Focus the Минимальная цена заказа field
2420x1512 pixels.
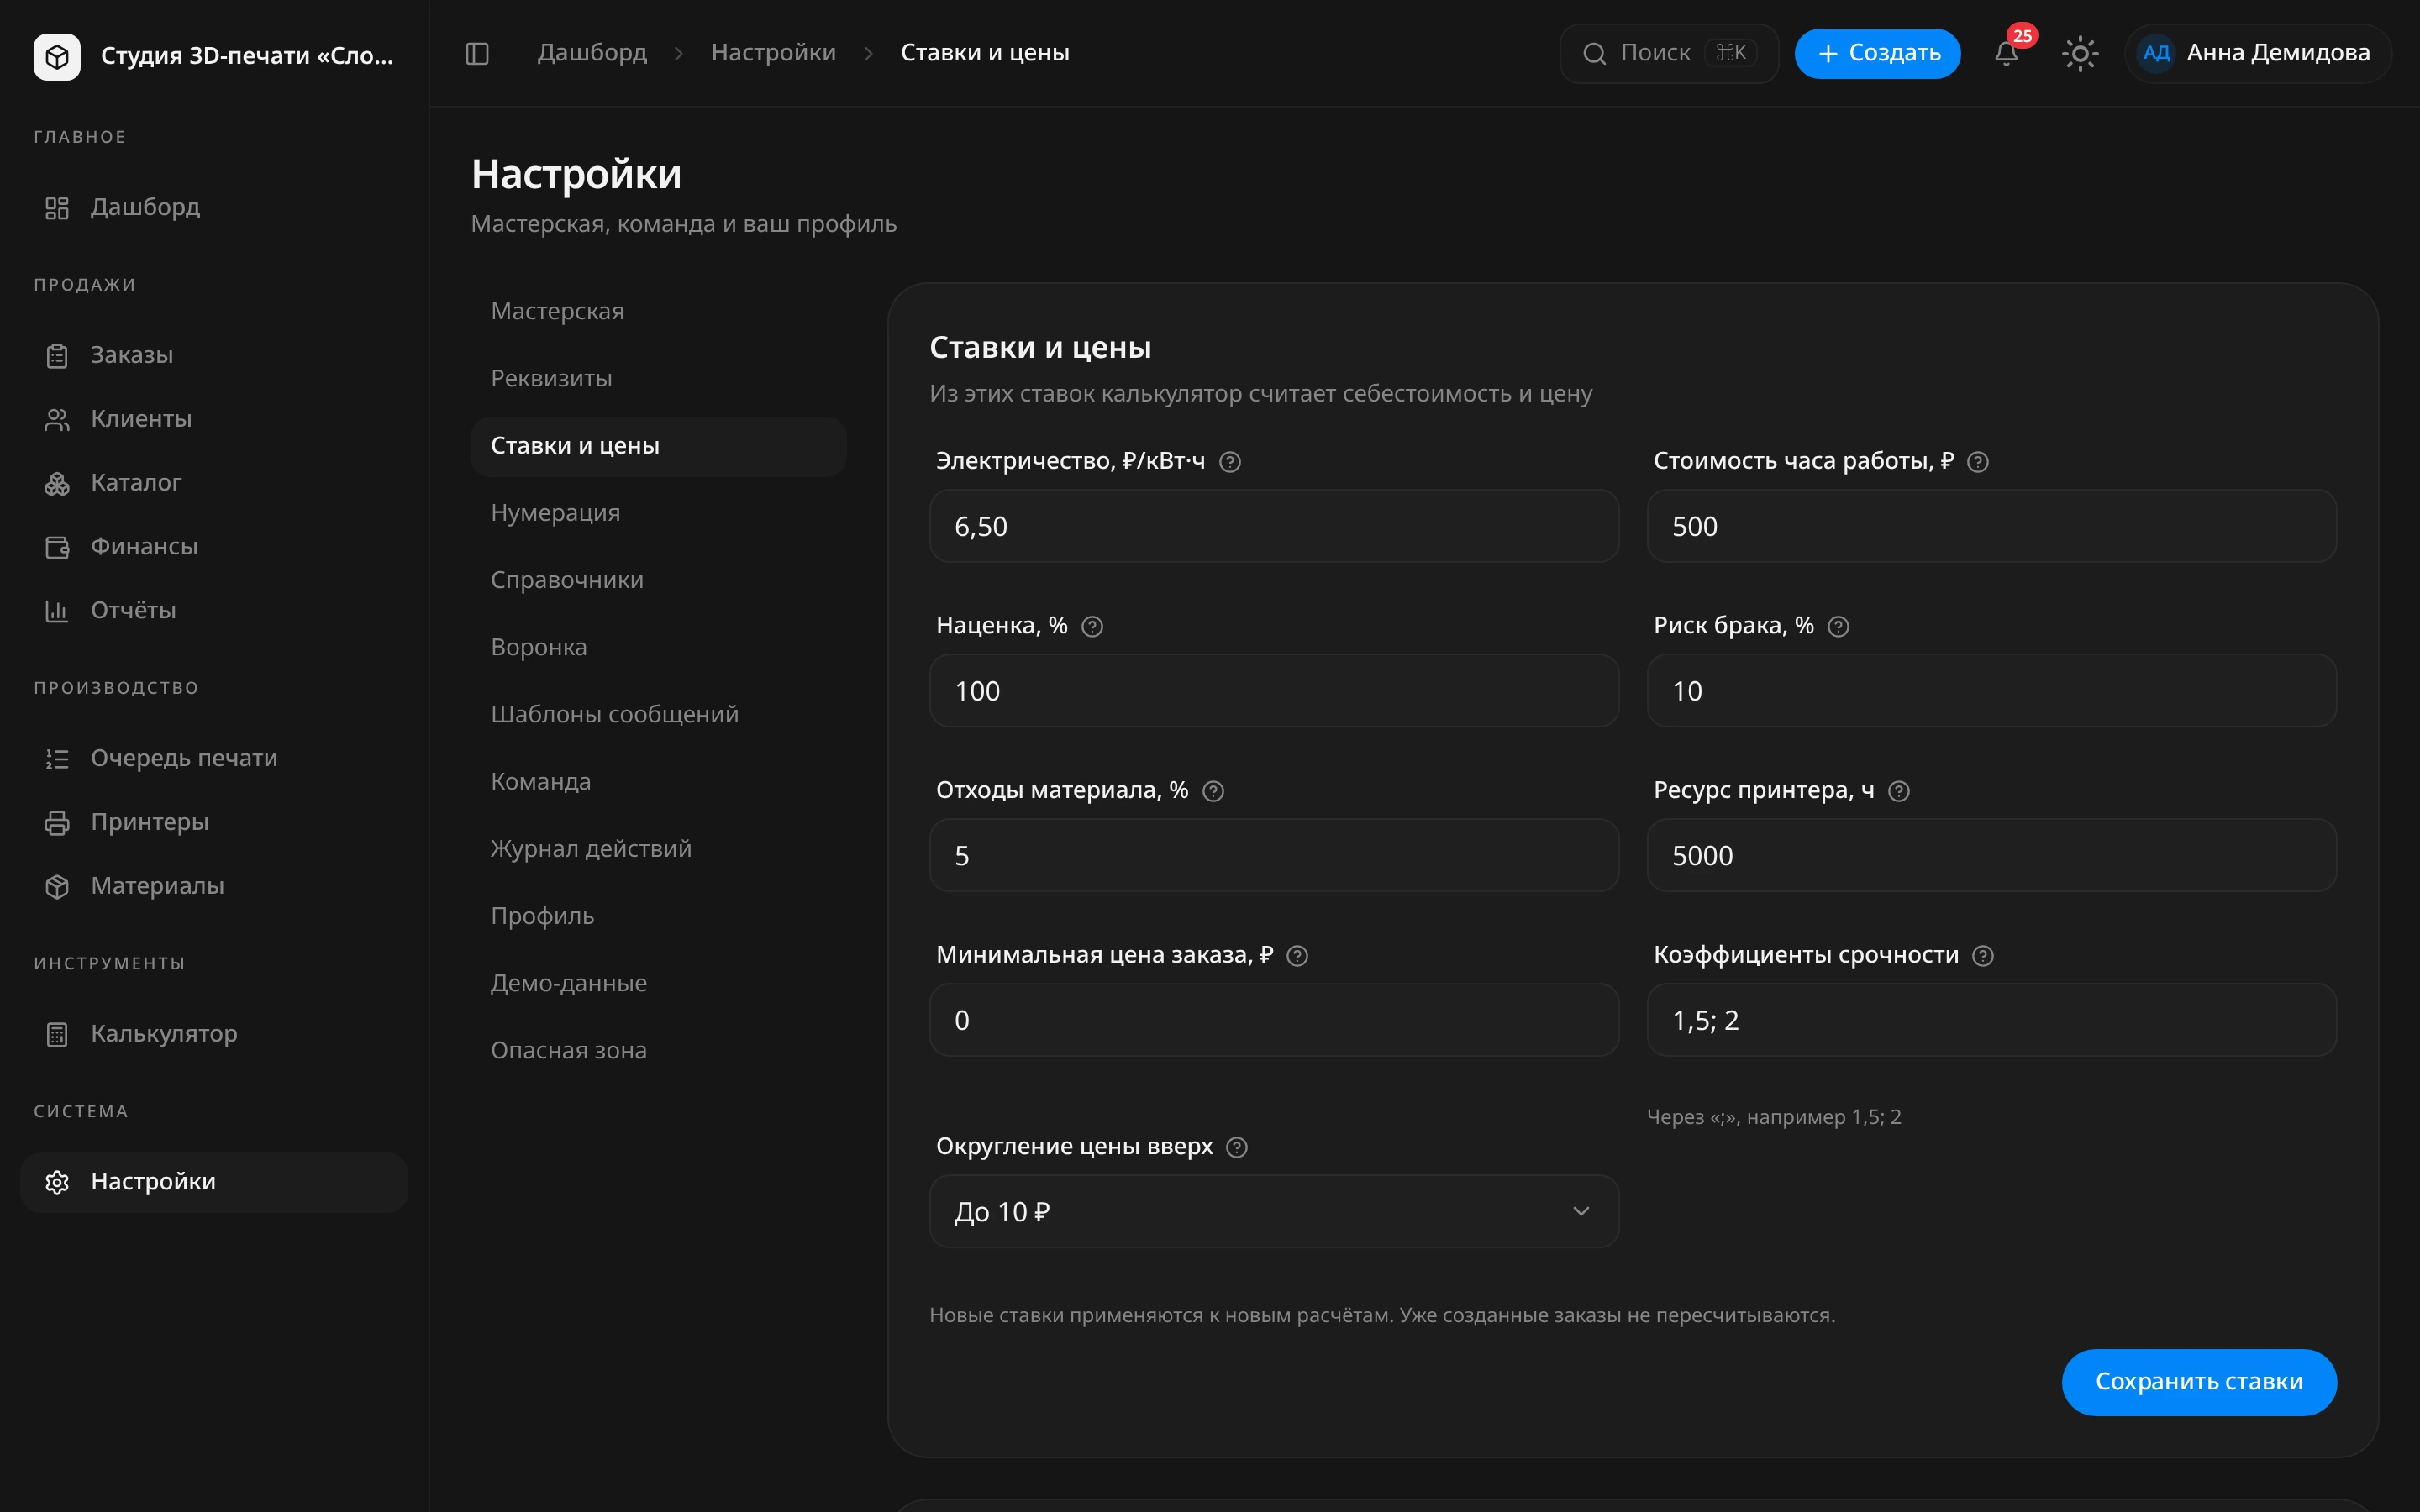(x=1273, y=1020)
